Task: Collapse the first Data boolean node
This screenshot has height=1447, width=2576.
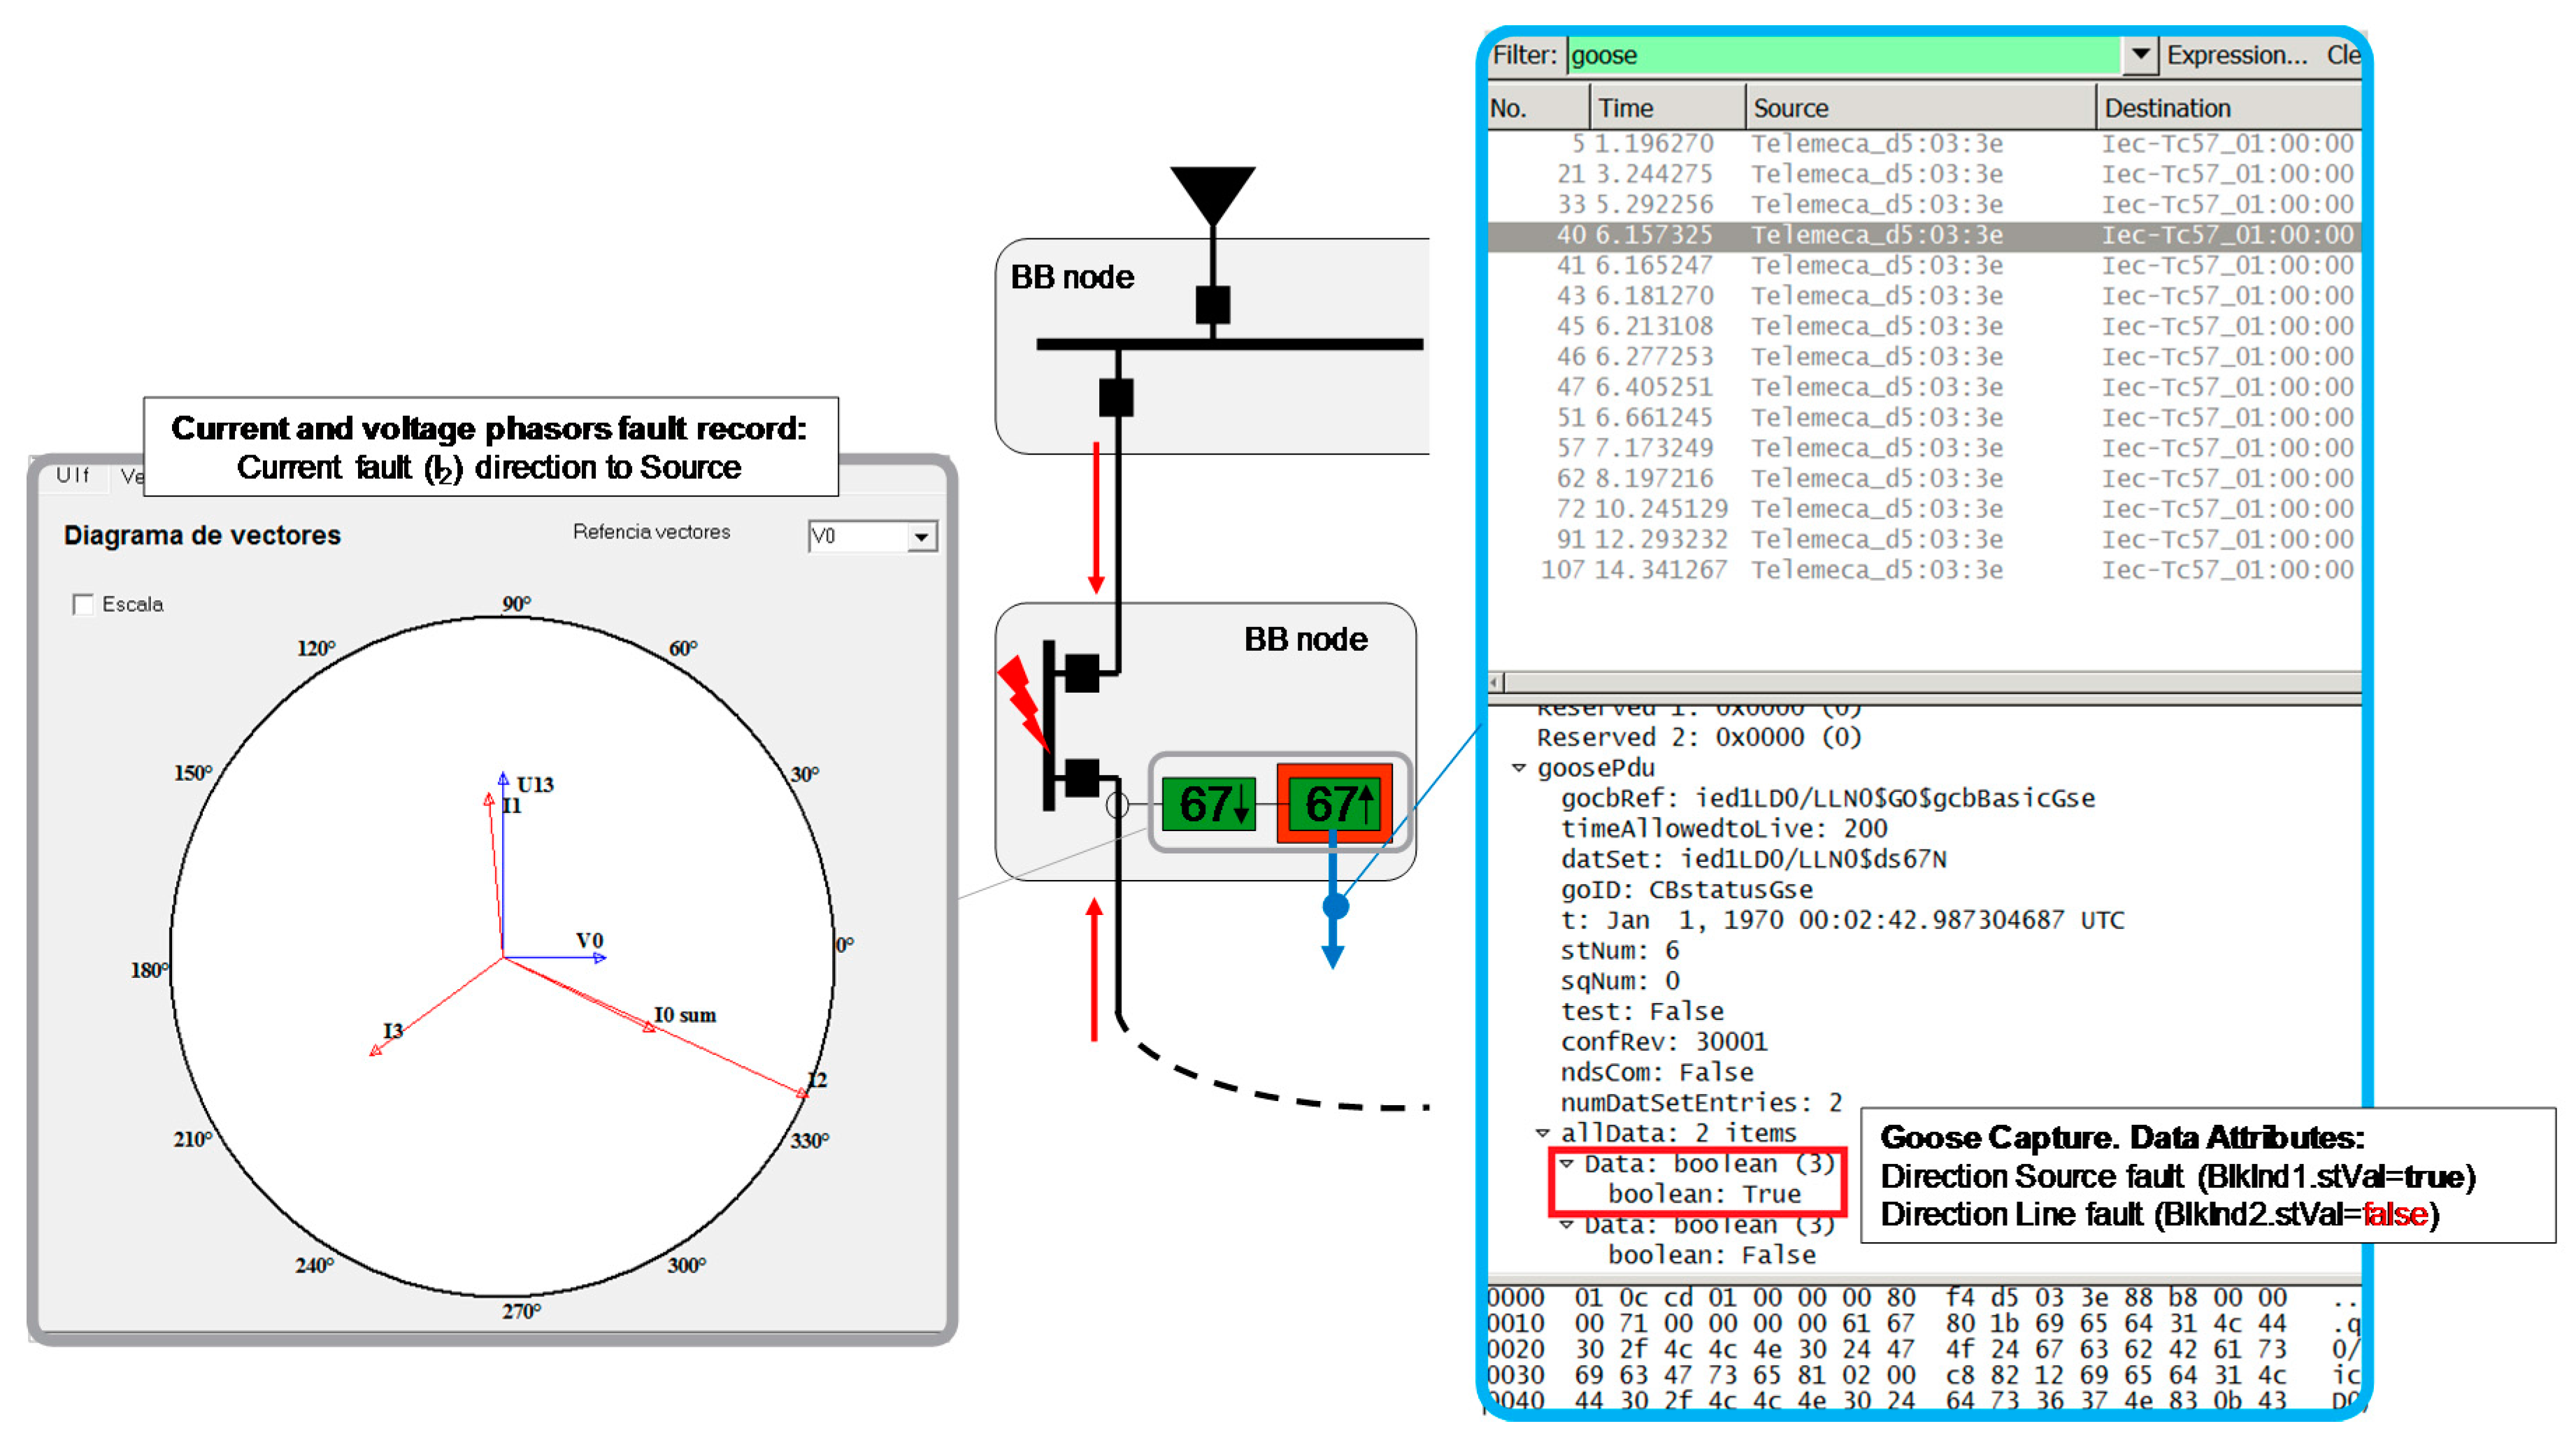Action: pos(1567,1163)
